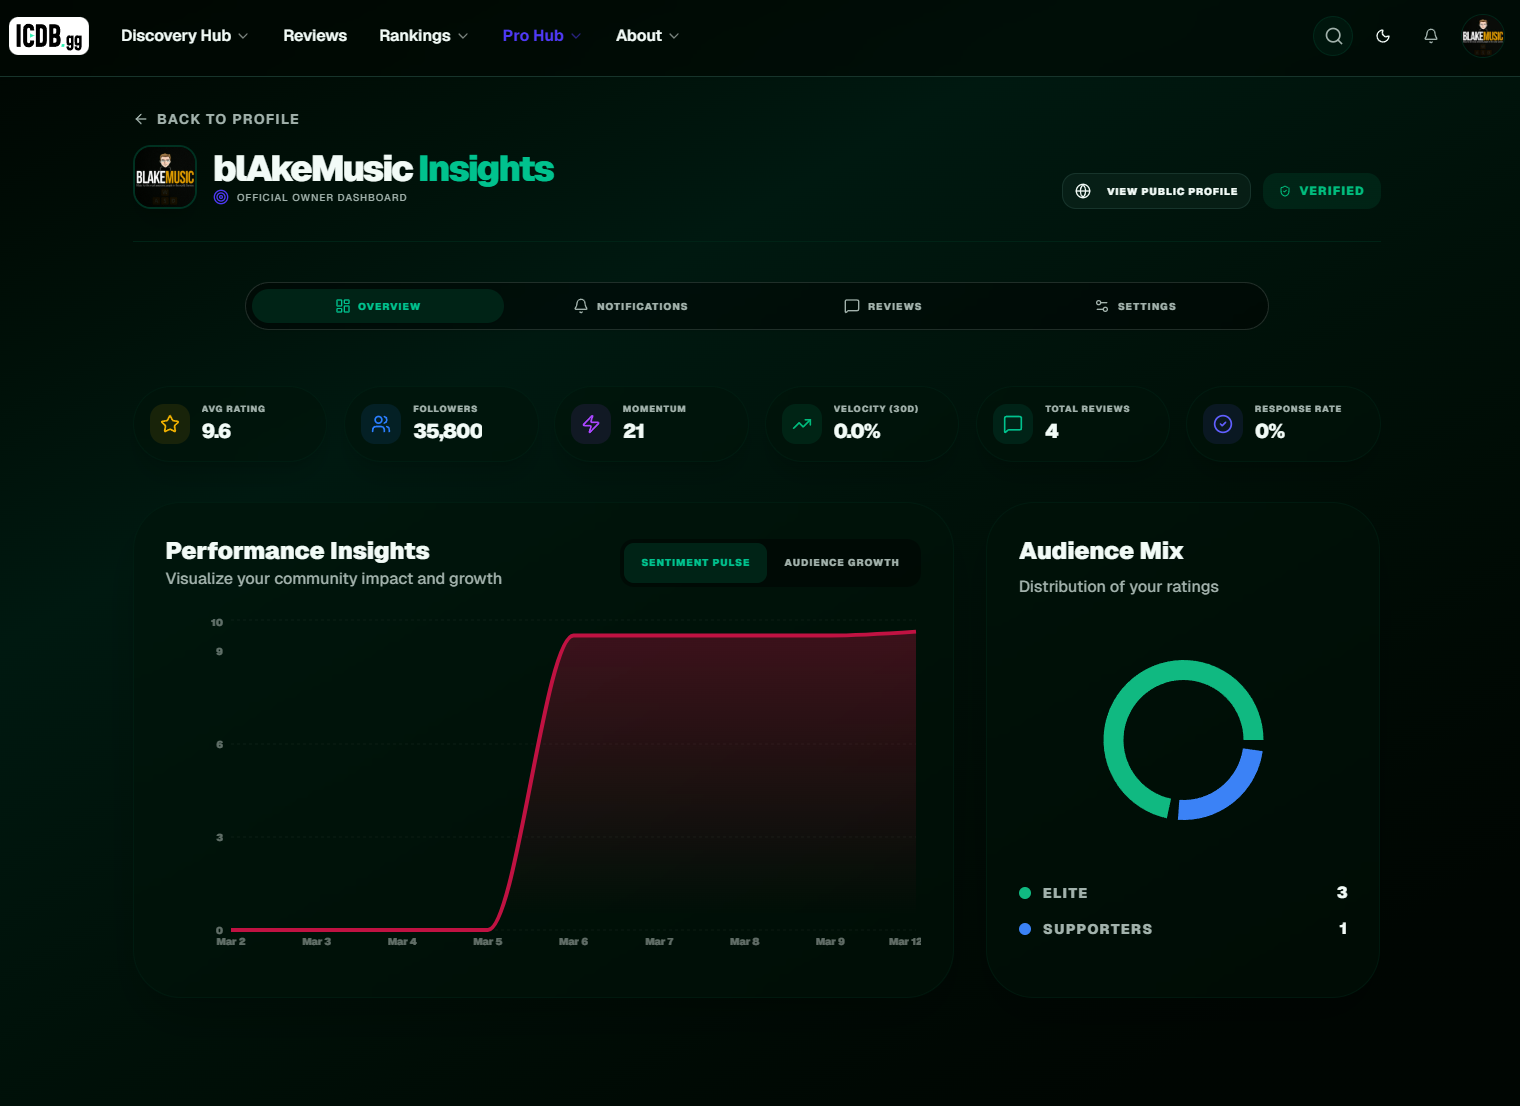
Task: Click the star icon for Avg Rating
Action: point(170,424)
